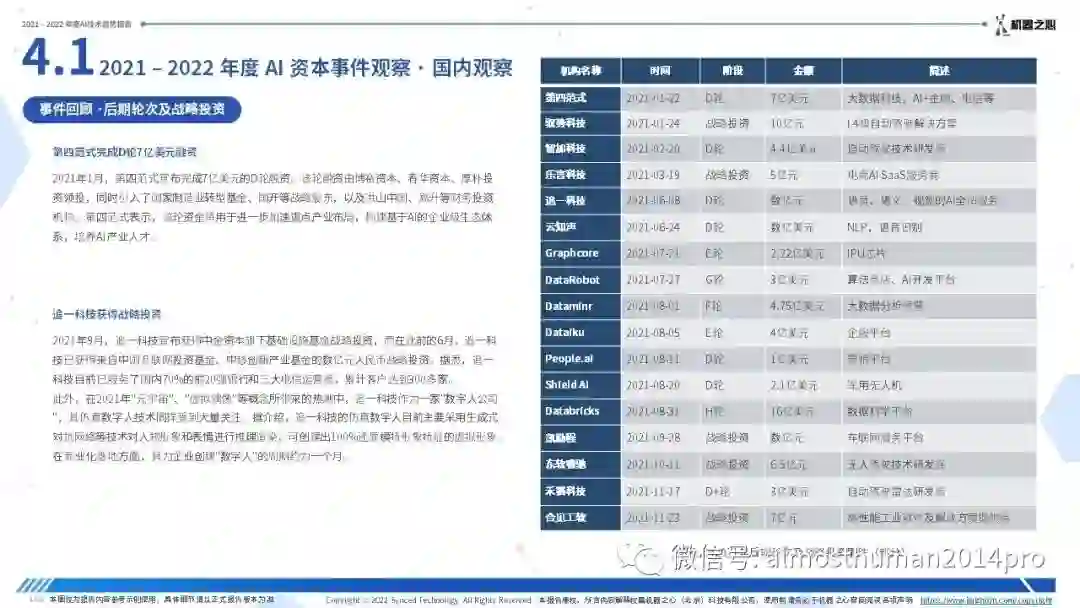Click the 机器之心 logo at top right

pos(1025,25)
